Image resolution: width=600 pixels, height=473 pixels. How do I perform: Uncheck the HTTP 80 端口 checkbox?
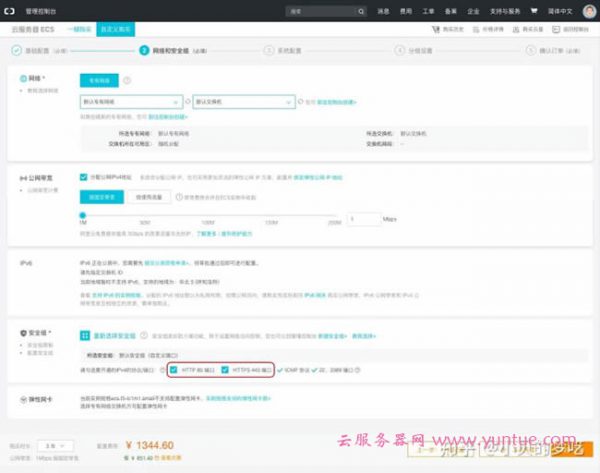[x=173, y=368]
